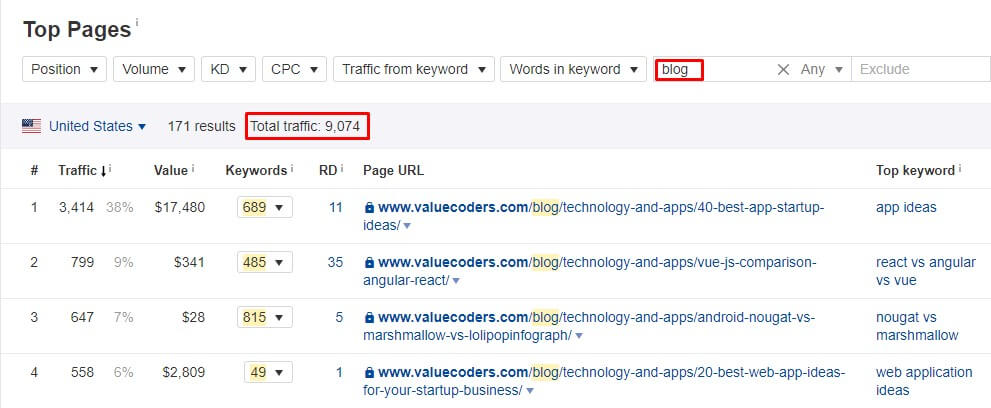Click the include field containing 'blog'
Screen dimensions: 991x408
(714, 69)
